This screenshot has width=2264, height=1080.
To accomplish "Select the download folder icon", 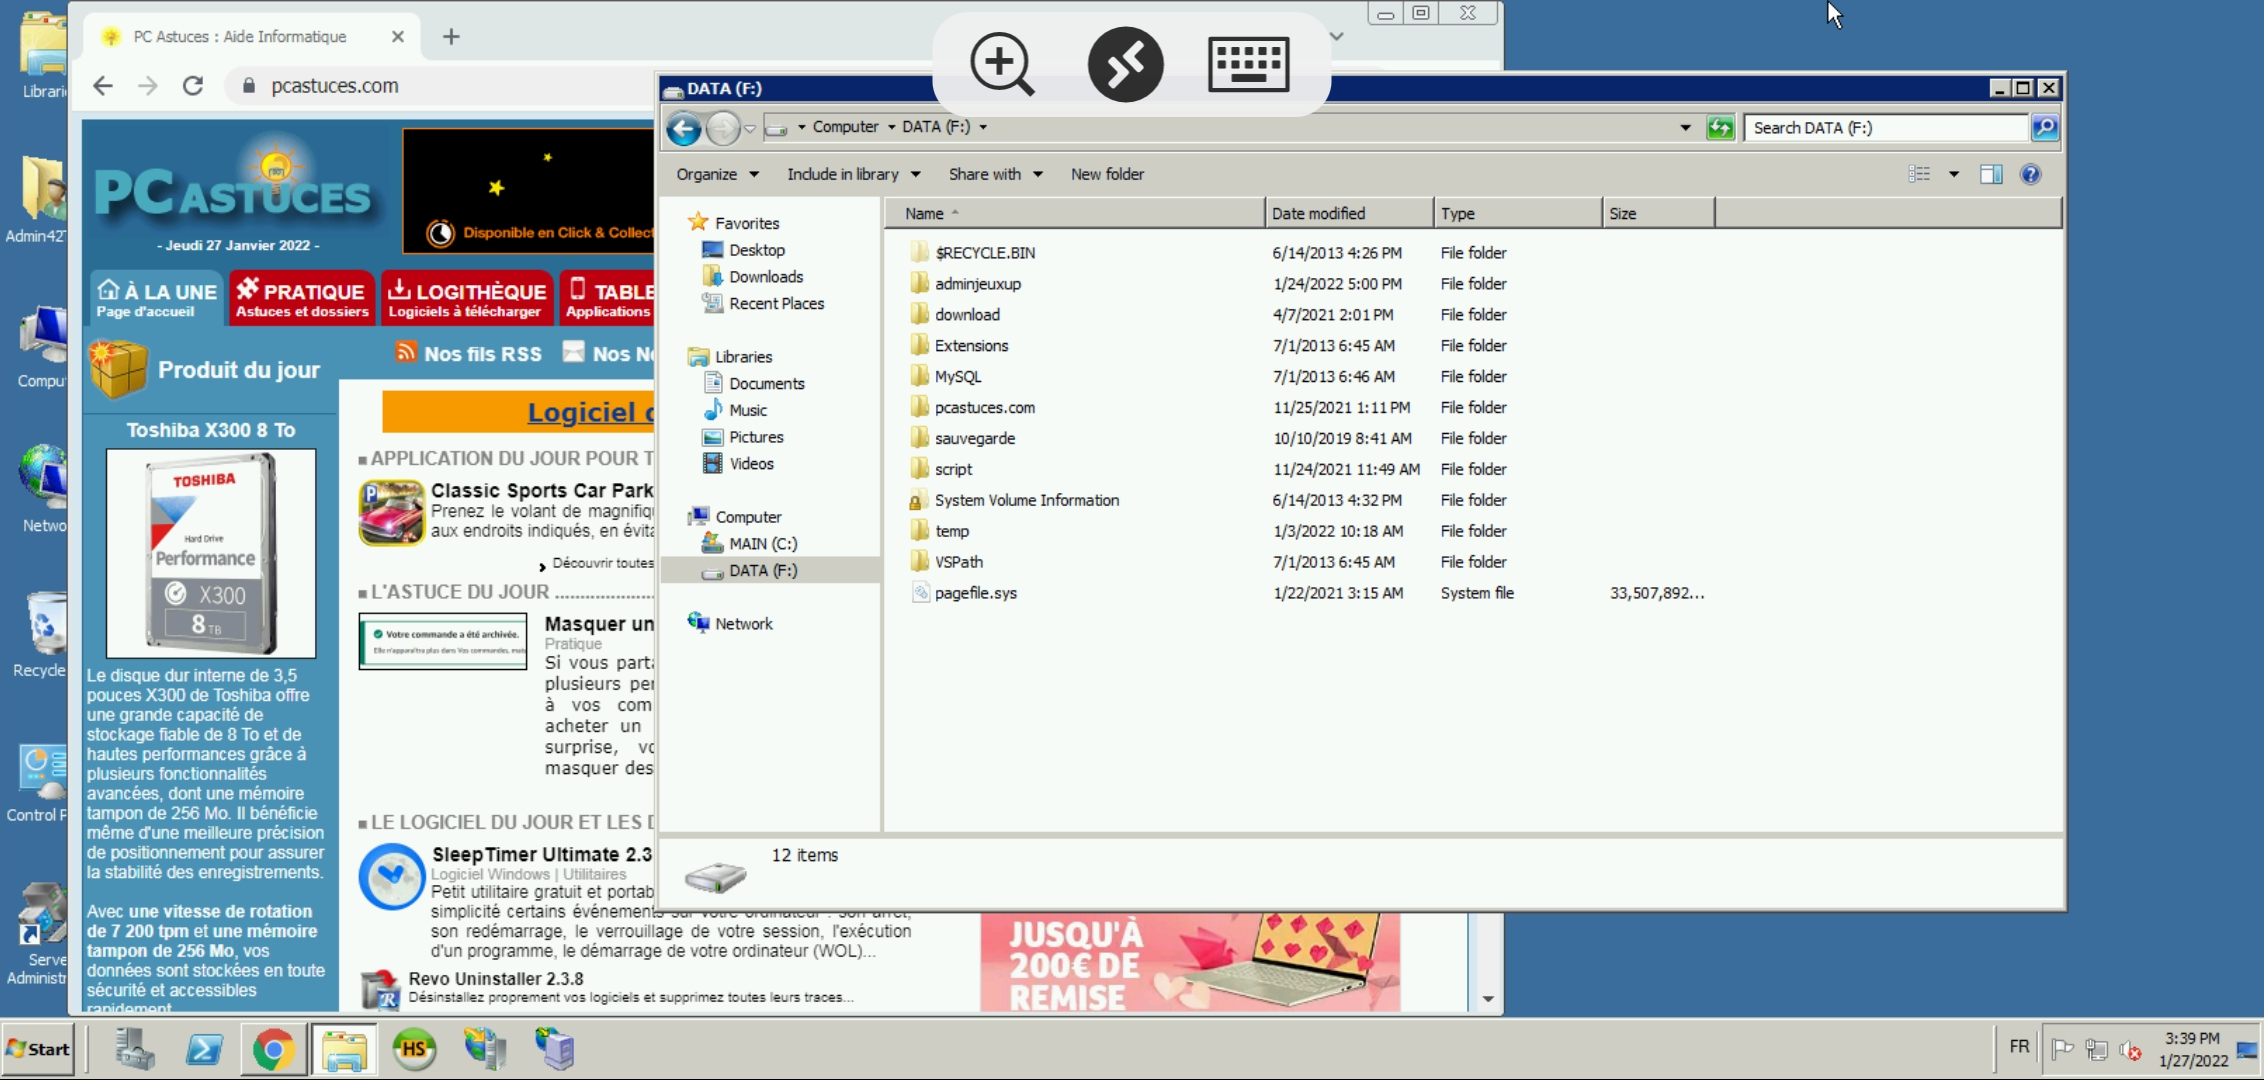I will pyautogui.click(x=919, y=314).
